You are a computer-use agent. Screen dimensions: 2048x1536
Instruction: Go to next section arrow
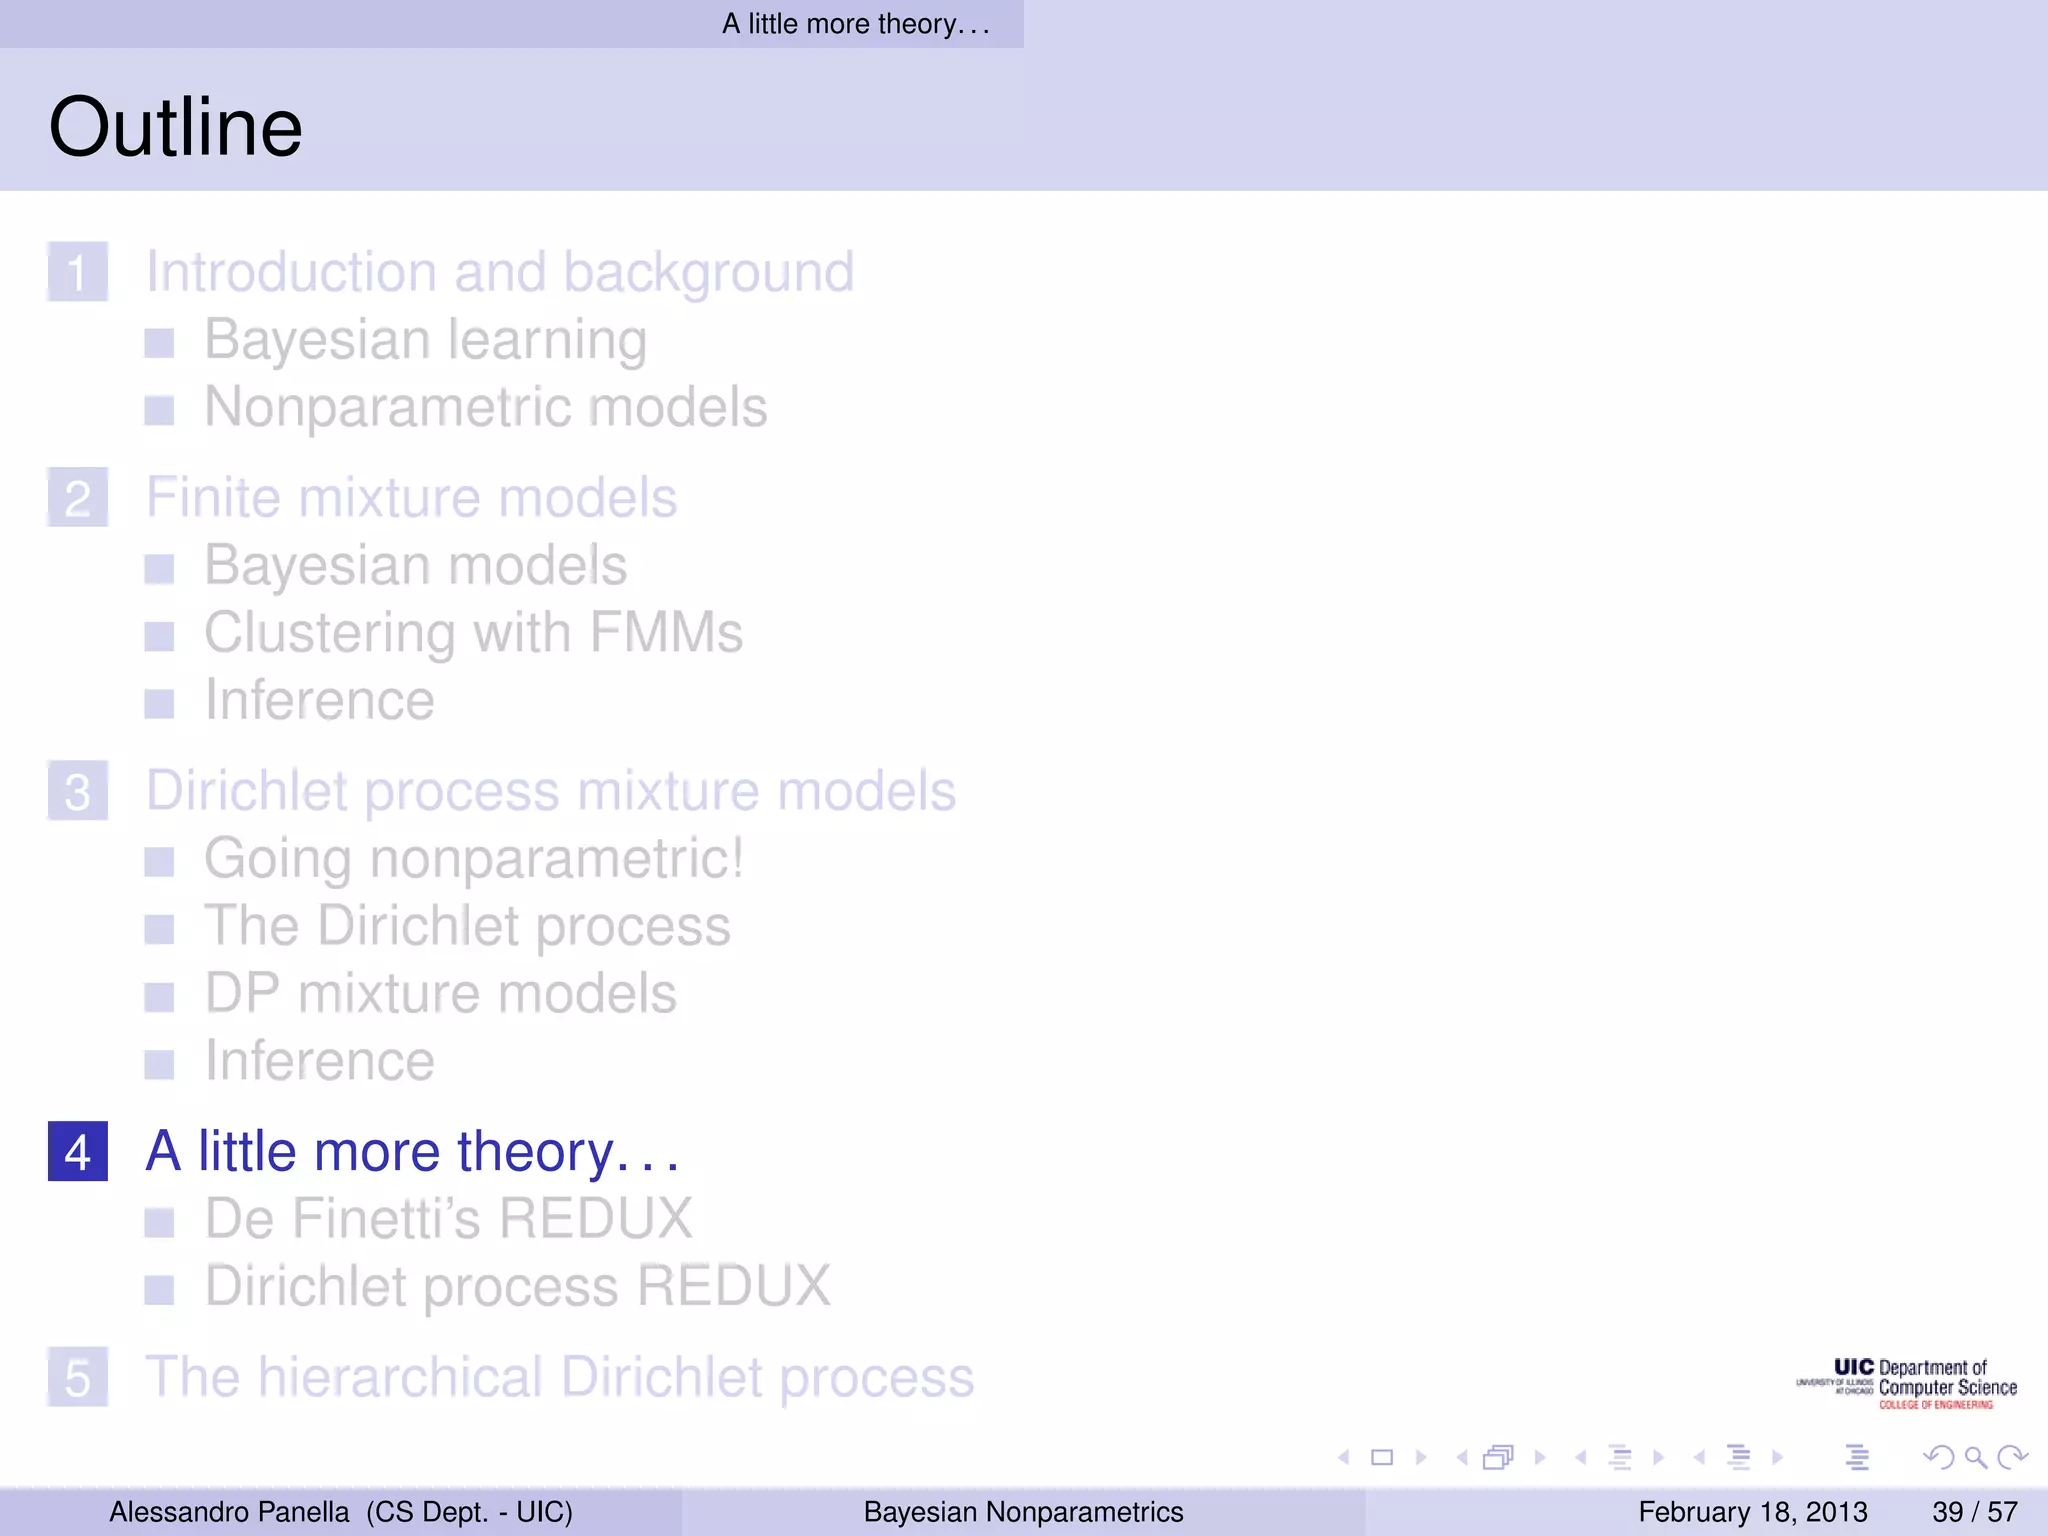(x=1777, y=1457)
